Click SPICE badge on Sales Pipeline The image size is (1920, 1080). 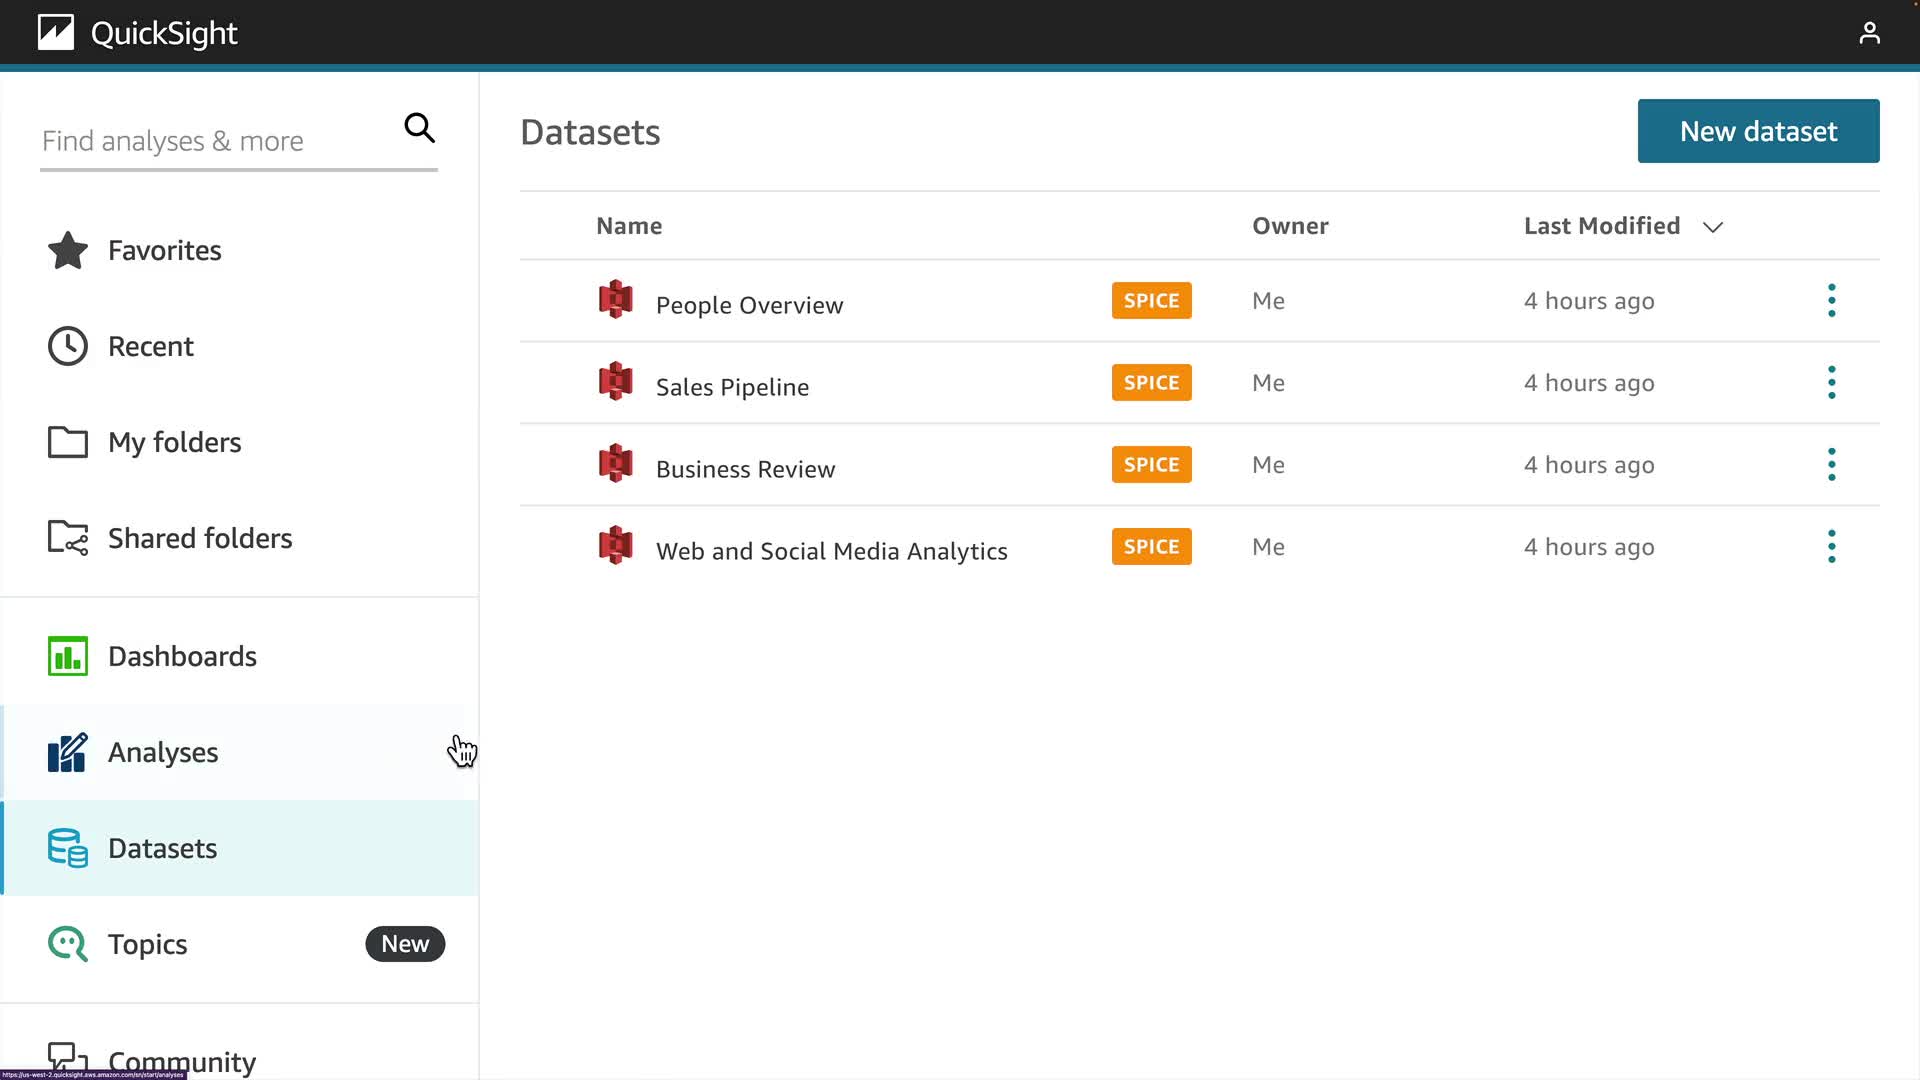point(1151,383)
